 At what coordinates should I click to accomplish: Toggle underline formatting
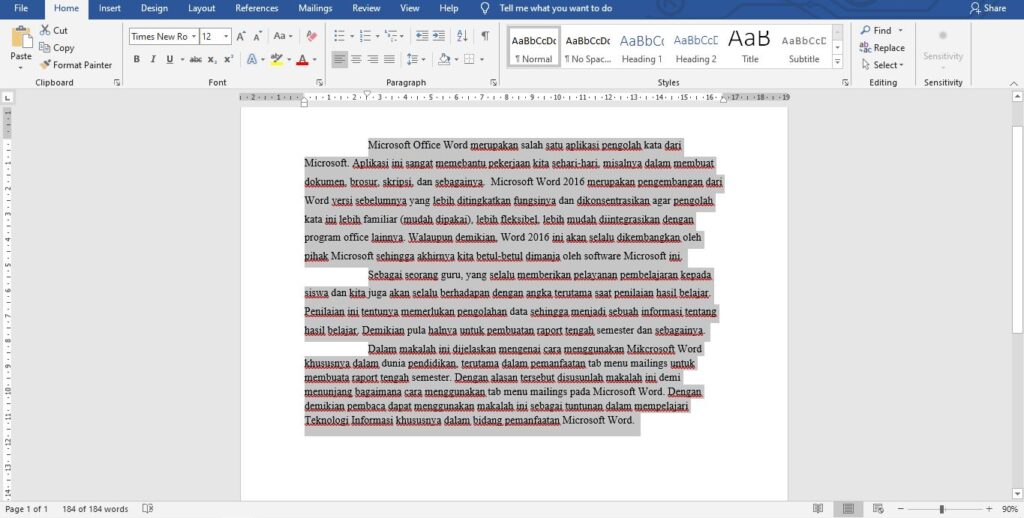pos(170,59)
